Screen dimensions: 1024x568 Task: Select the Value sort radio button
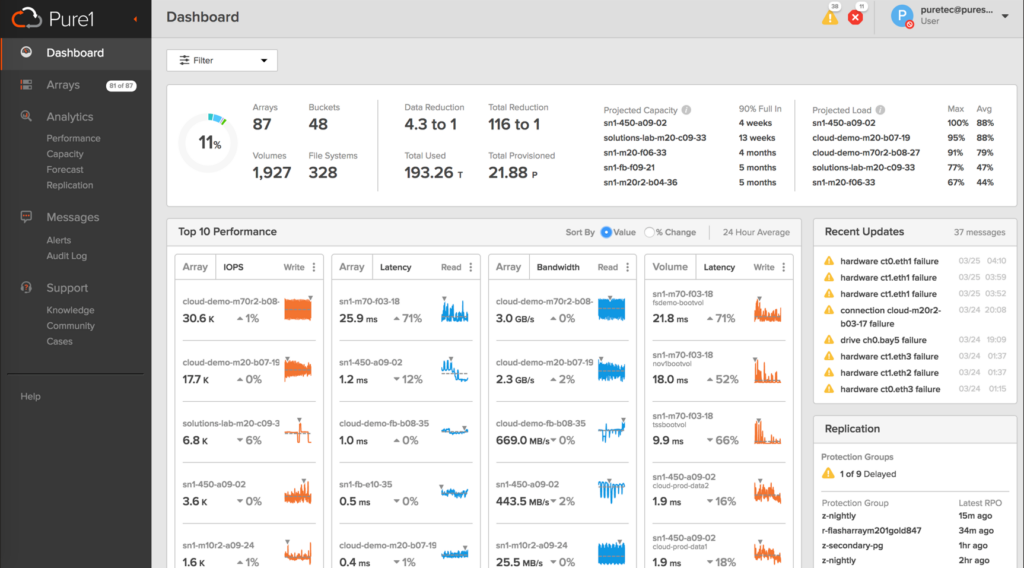(606, 232)
